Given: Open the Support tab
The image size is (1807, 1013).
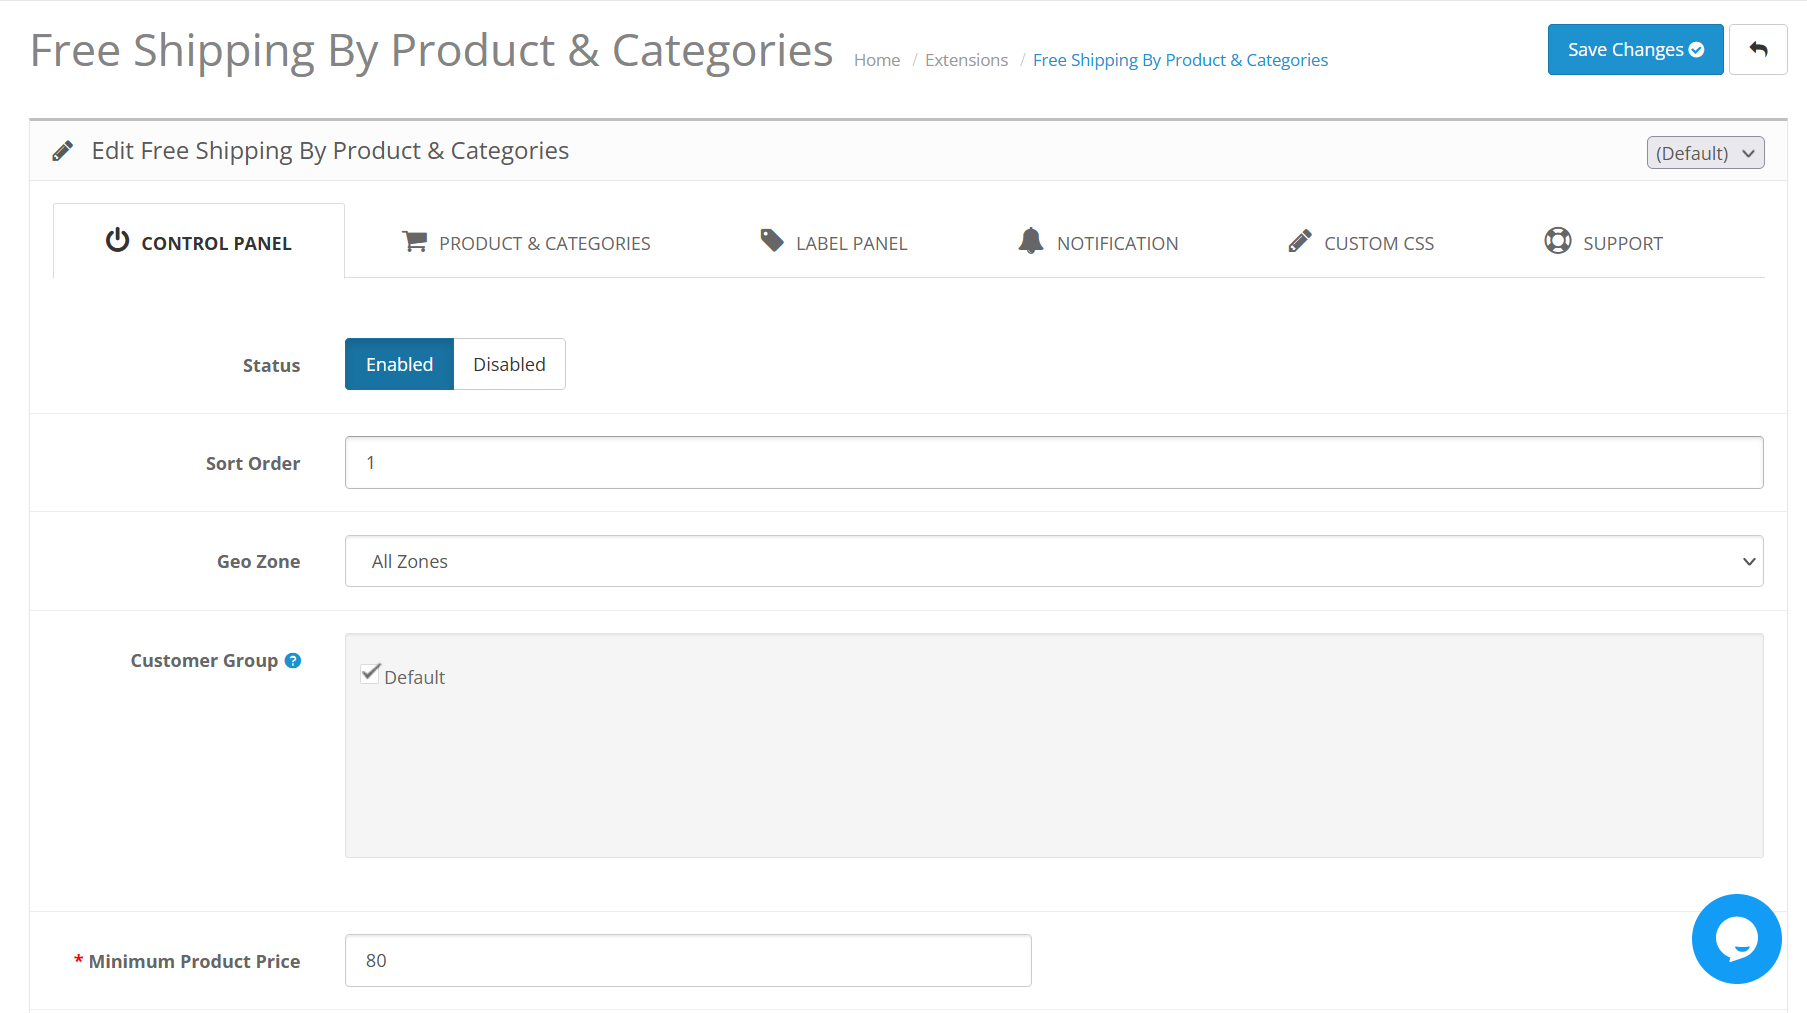Looking at the screenshot, I should coord(1603,242).
